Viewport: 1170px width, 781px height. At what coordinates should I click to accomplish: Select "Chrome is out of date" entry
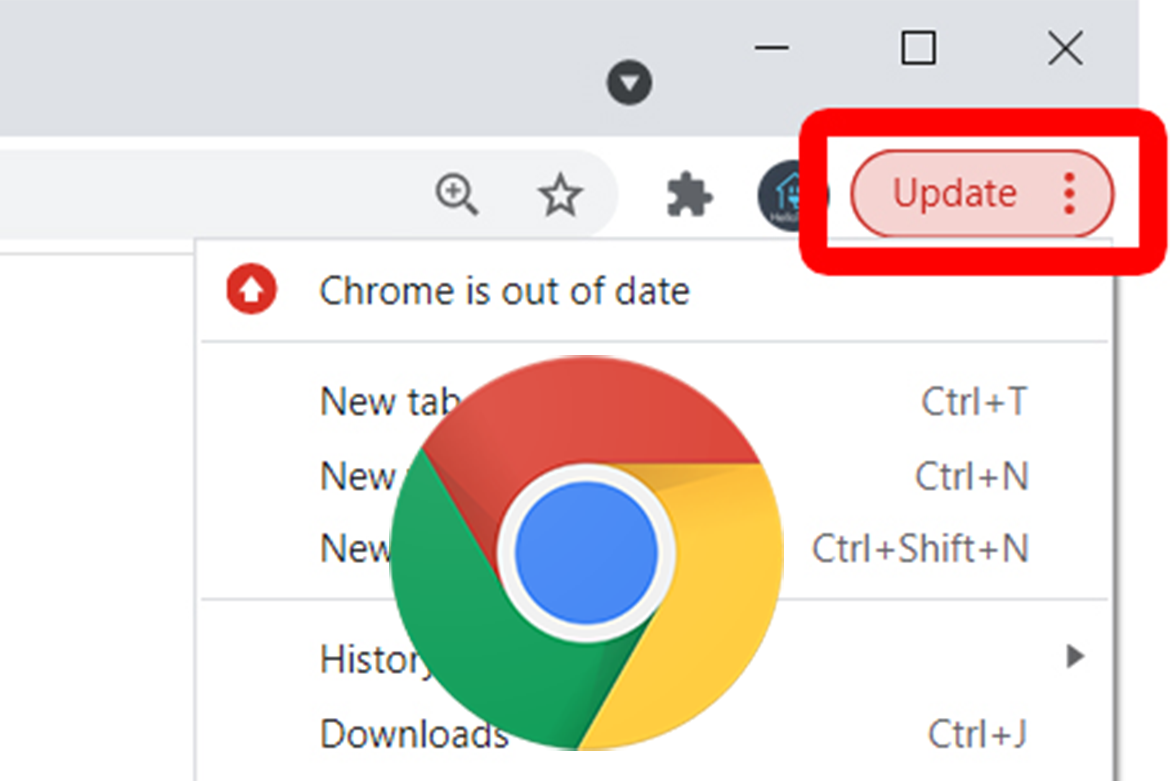pyautogui.click(x=504, y=291)
